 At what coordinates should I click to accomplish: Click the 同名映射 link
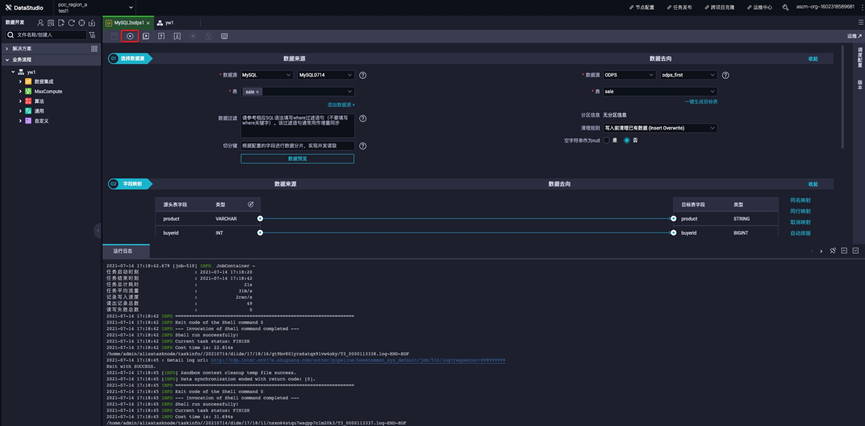(x=800, y=200)
